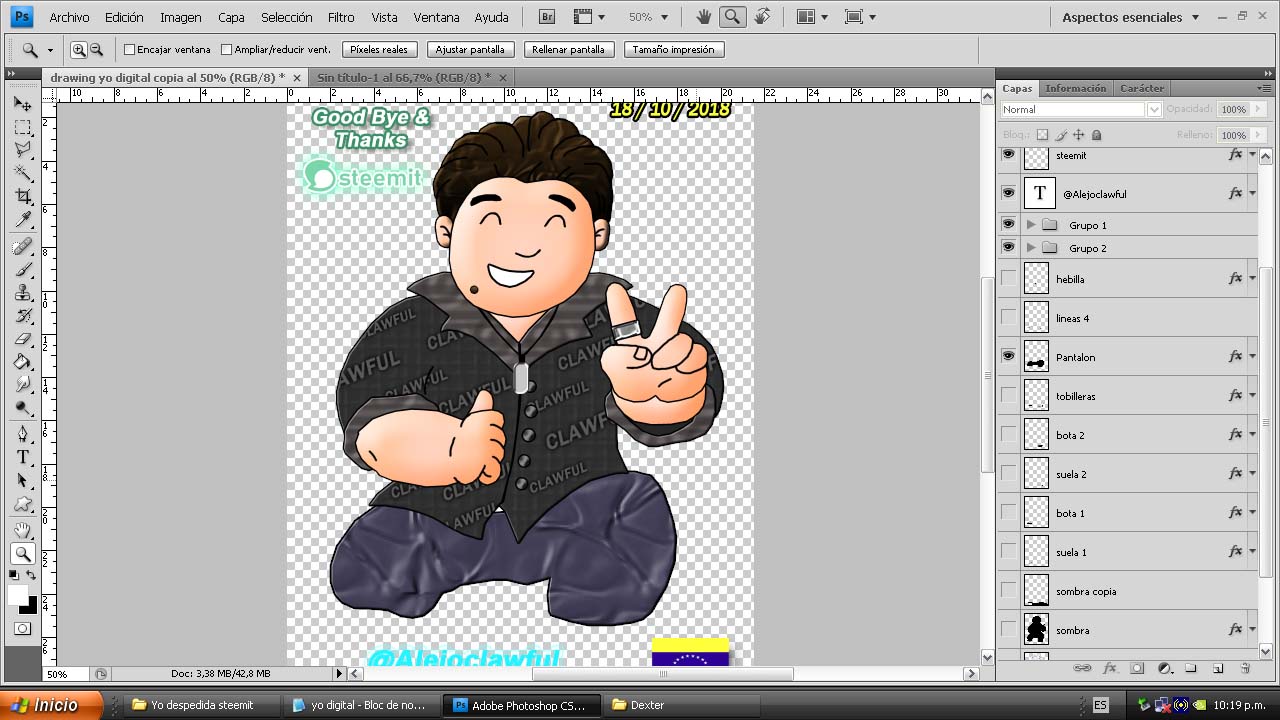Select the History Brush tool
The image size is (1280, 720).
coord(23,316)
